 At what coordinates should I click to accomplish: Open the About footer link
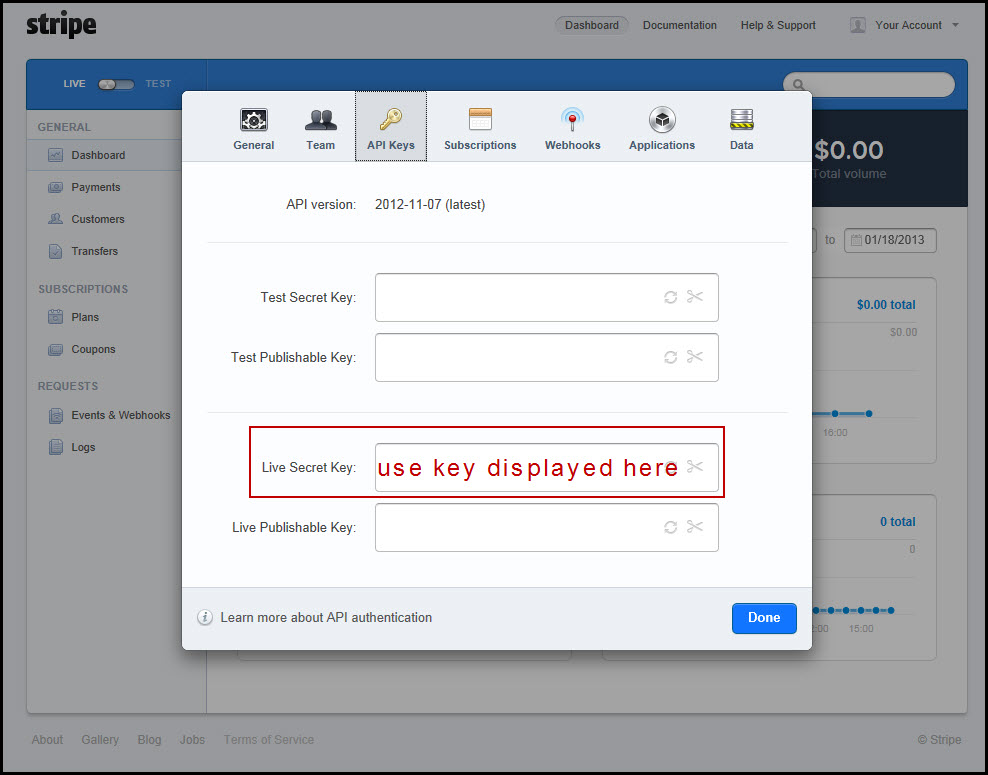pyautogui.click(x=47, y=740)
